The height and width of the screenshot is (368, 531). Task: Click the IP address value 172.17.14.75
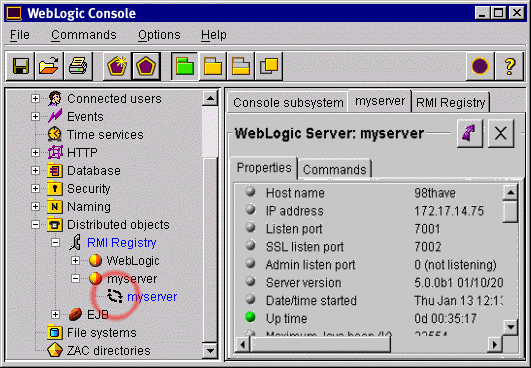(449, 211)
